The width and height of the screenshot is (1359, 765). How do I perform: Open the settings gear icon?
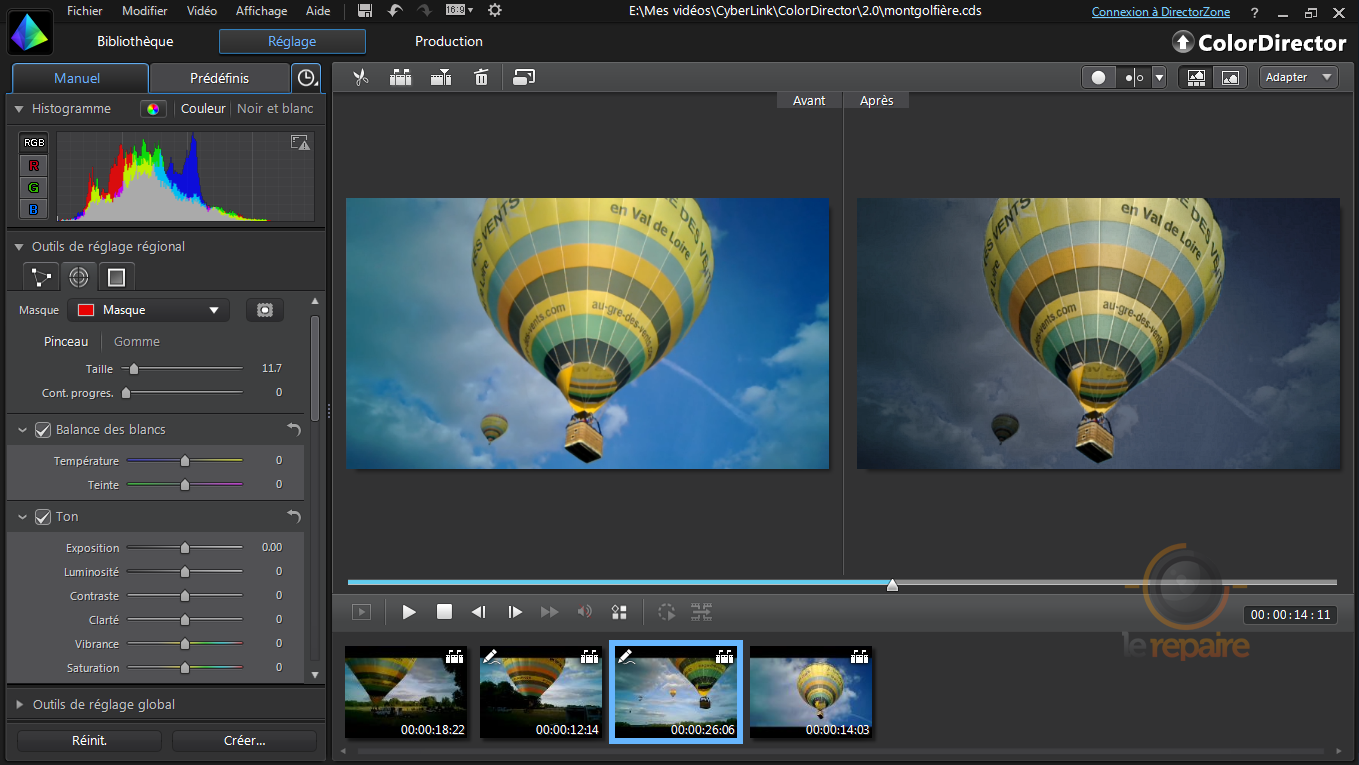[x=494, y=11]
